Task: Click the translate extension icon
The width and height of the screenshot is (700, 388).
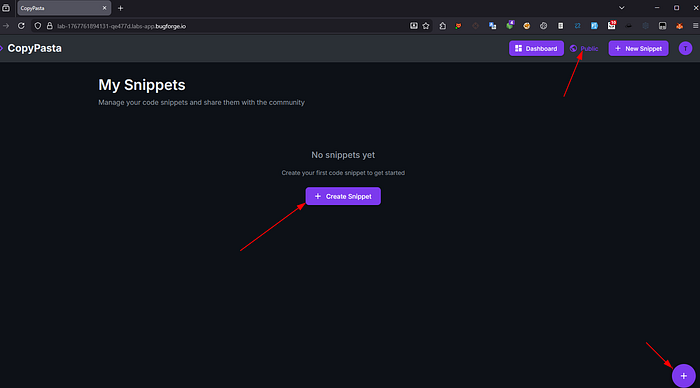Action: click(492, 26)
